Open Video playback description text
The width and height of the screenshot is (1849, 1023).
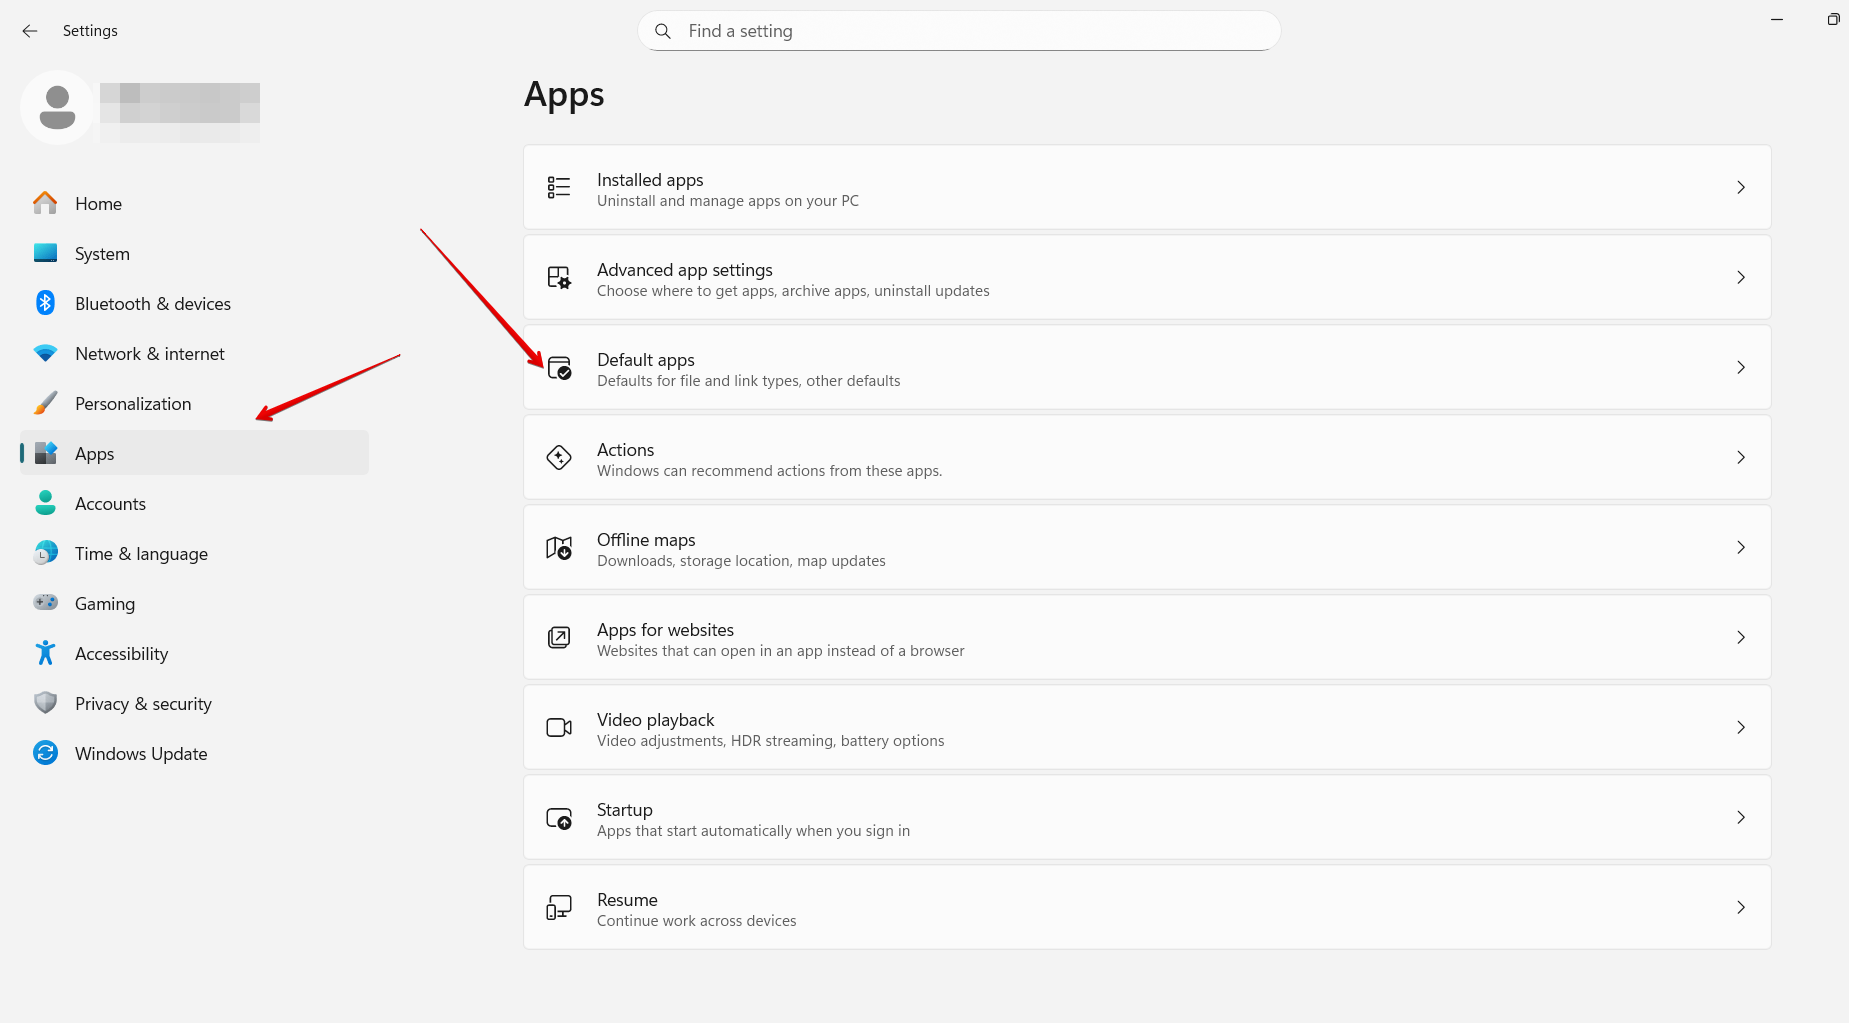(x=770, y=741)
